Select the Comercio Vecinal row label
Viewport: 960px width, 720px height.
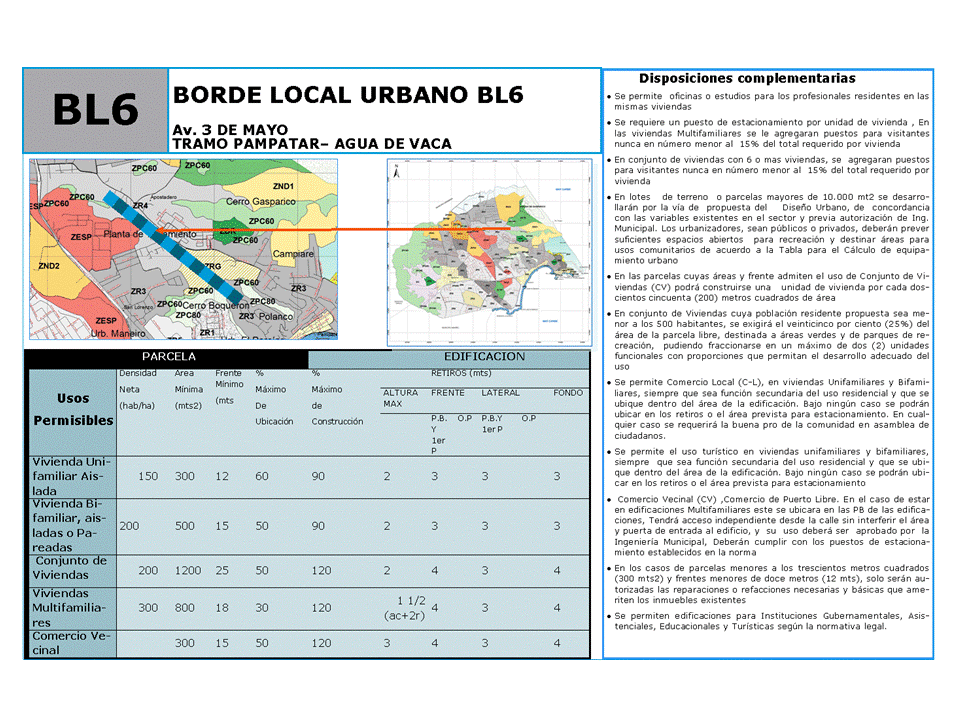pyautogui.click(x=71, y=643)
